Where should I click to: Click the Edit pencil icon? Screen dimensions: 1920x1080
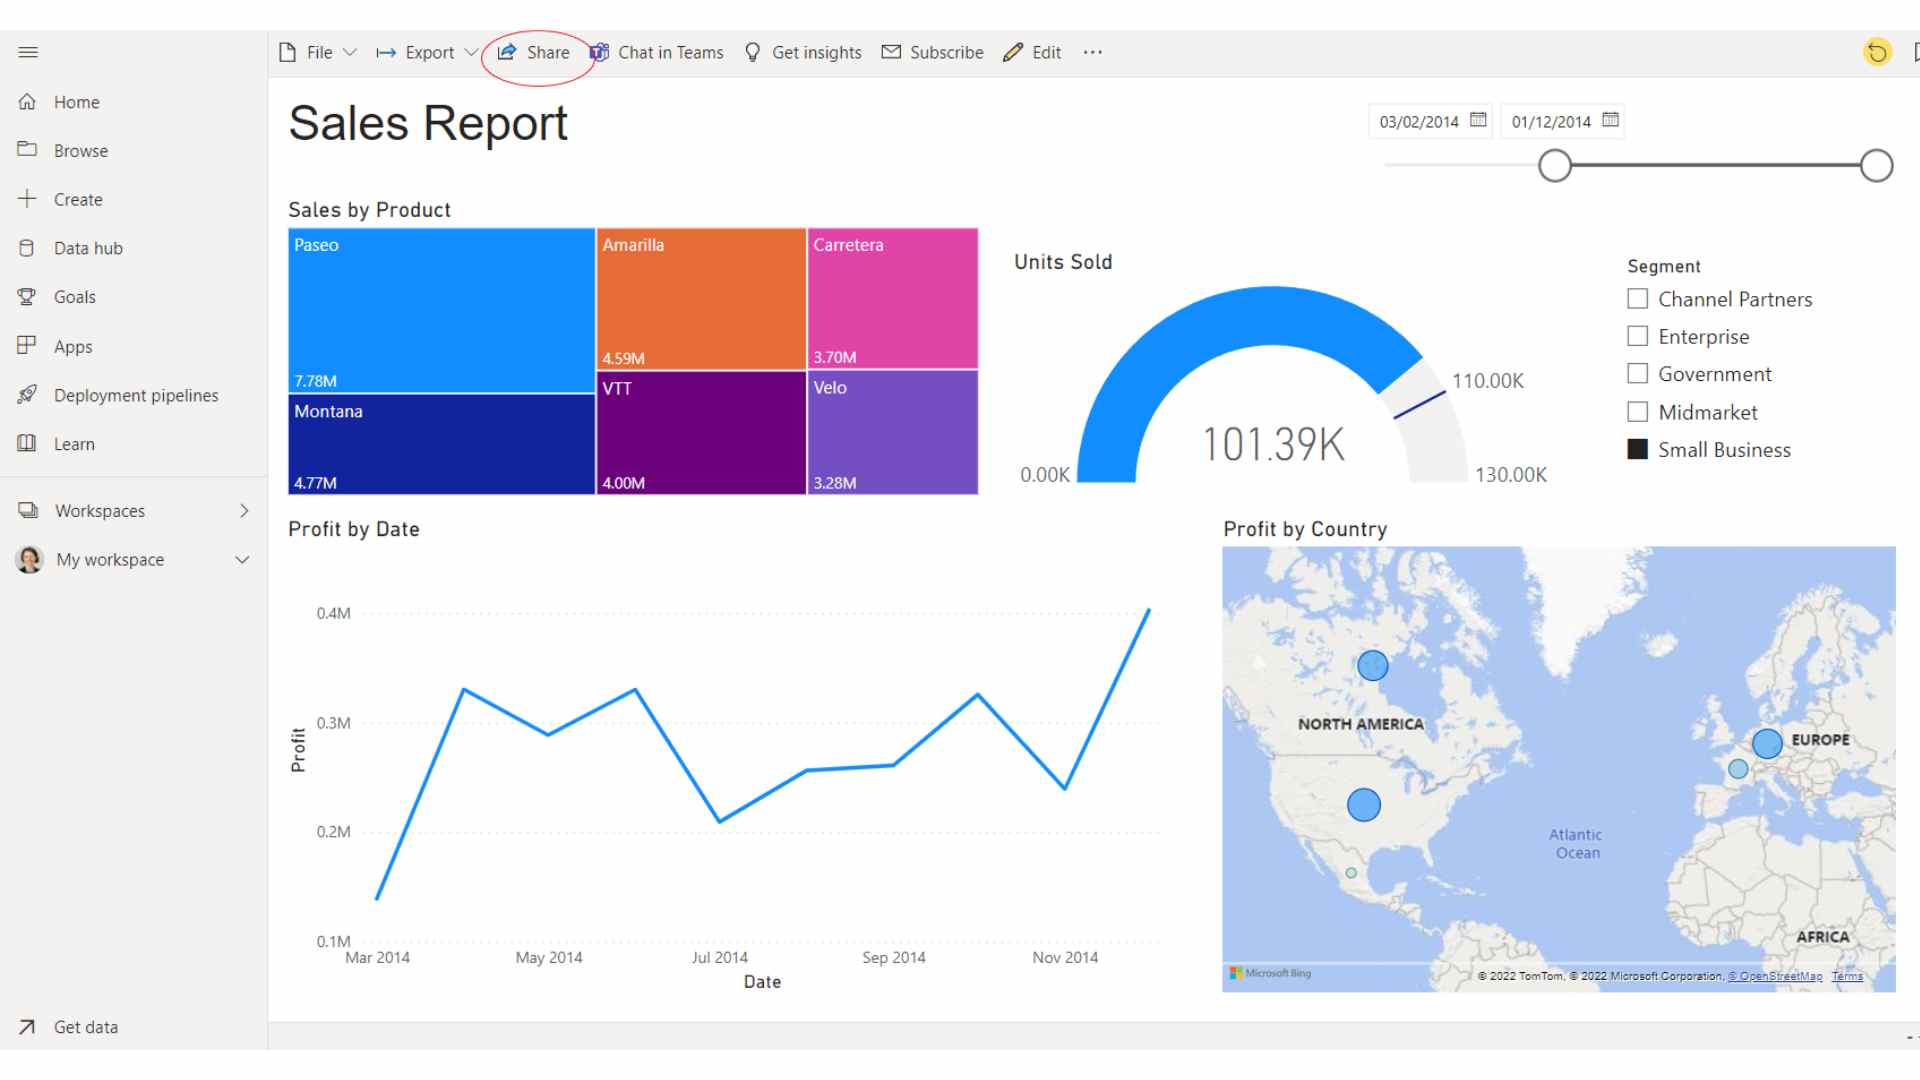pos(1012,52)
